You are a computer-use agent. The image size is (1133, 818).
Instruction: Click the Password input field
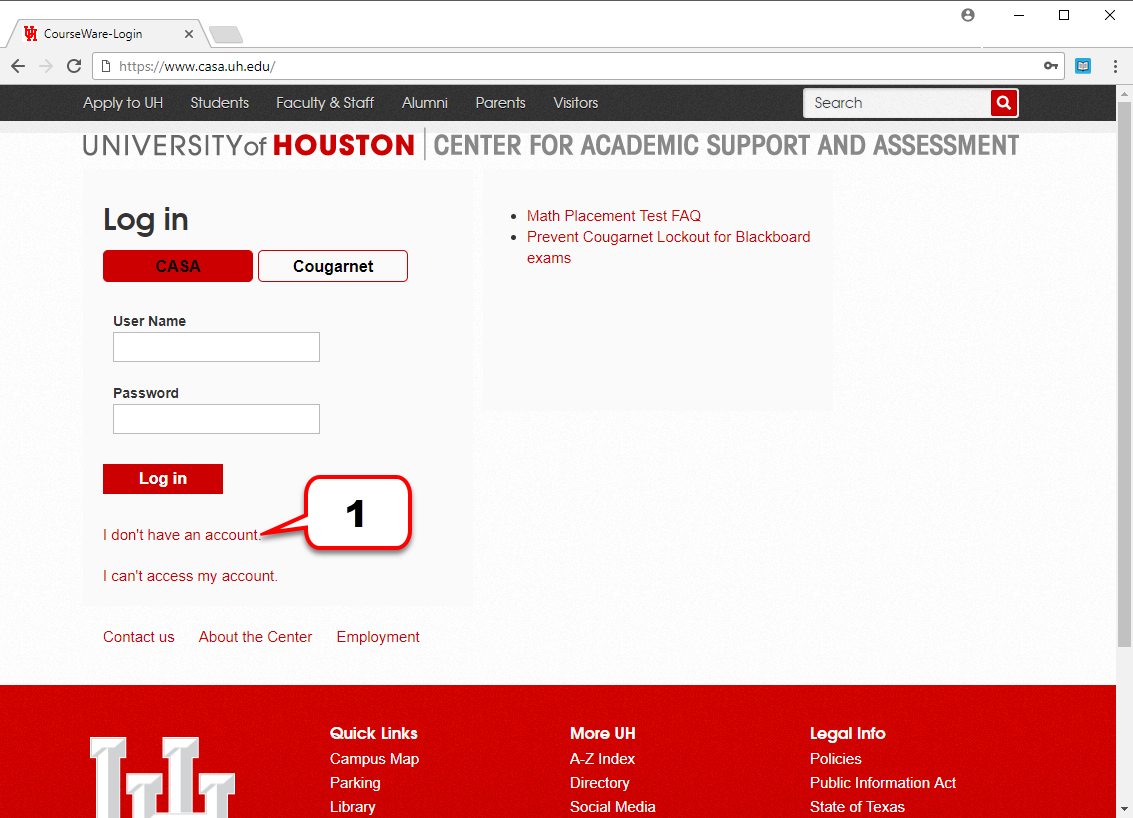click(x=216, y=419)
